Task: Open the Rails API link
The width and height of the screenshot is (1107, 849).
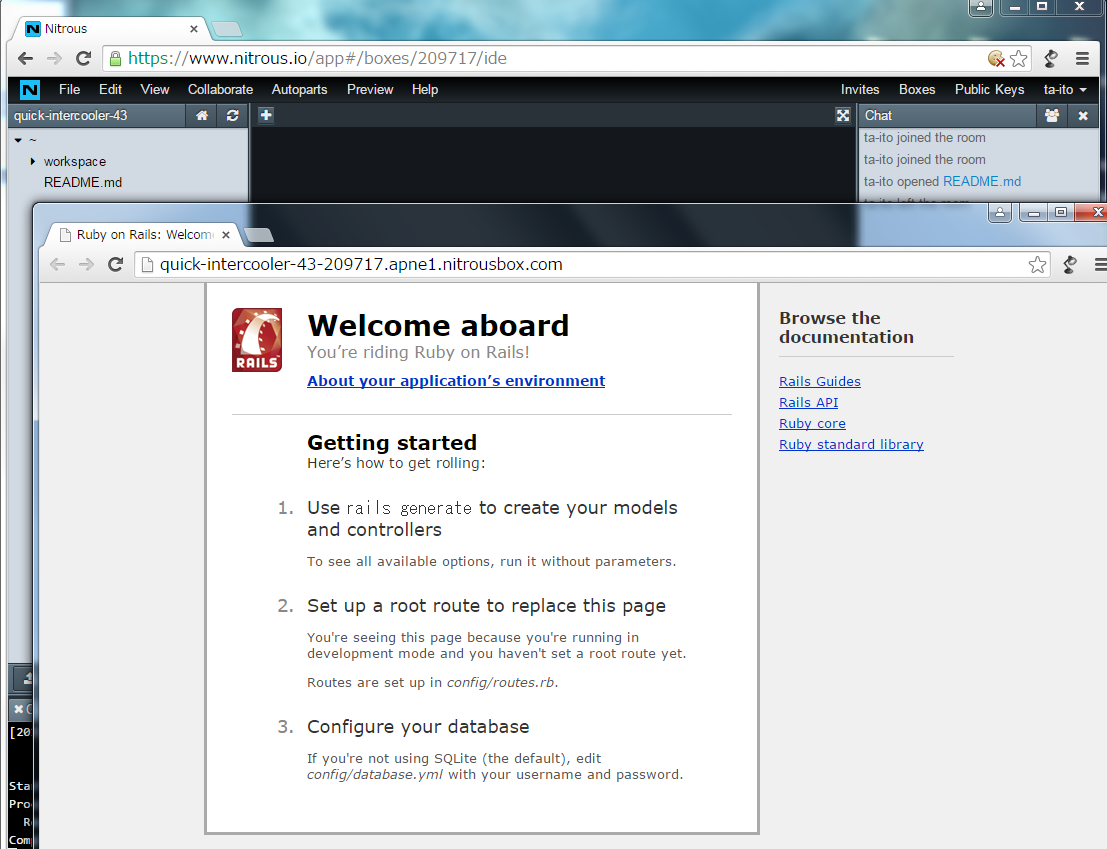Action: tap(808, 403)
